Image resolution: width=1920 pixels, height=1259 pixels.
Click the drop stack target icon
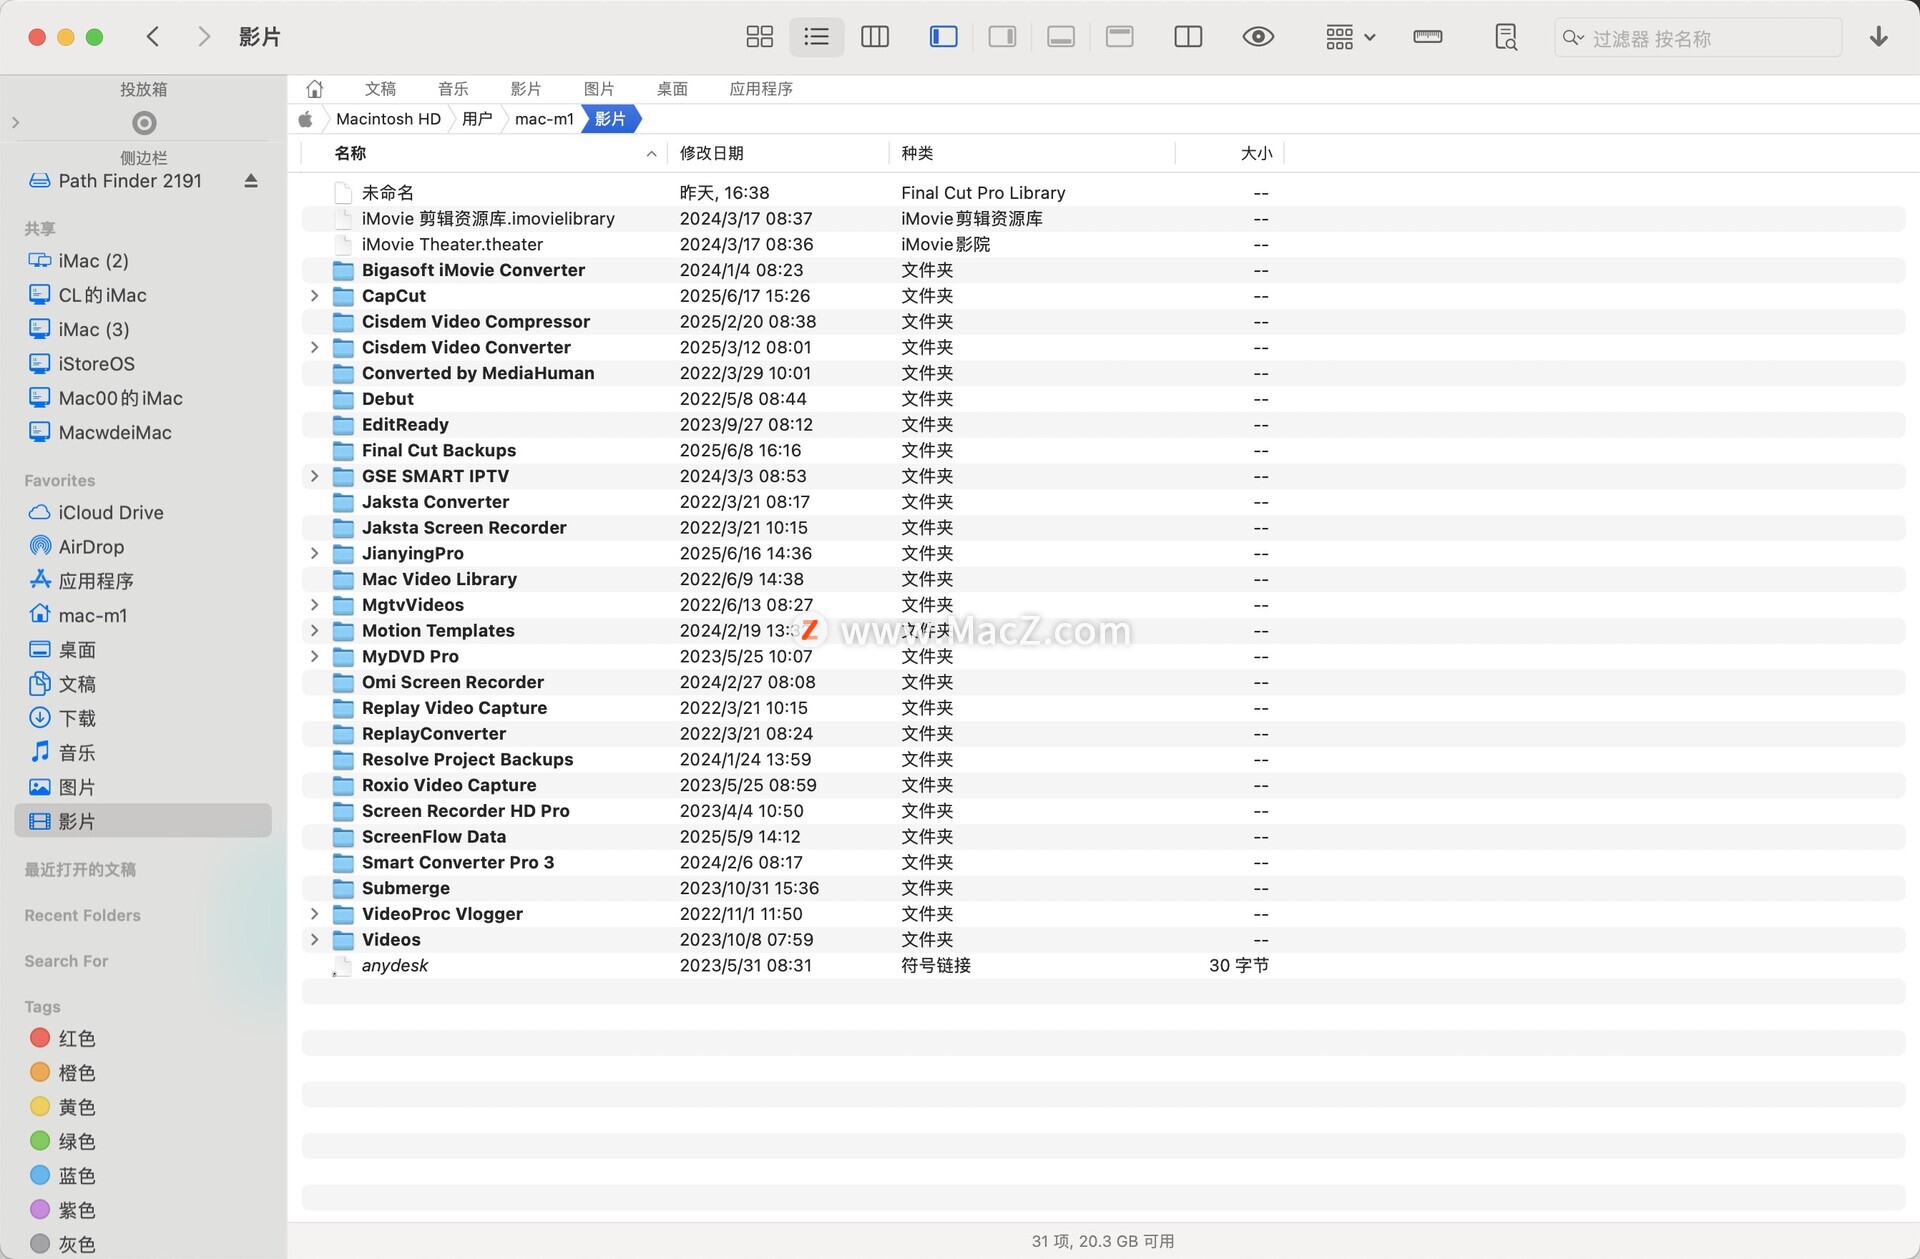pos(144,123)
